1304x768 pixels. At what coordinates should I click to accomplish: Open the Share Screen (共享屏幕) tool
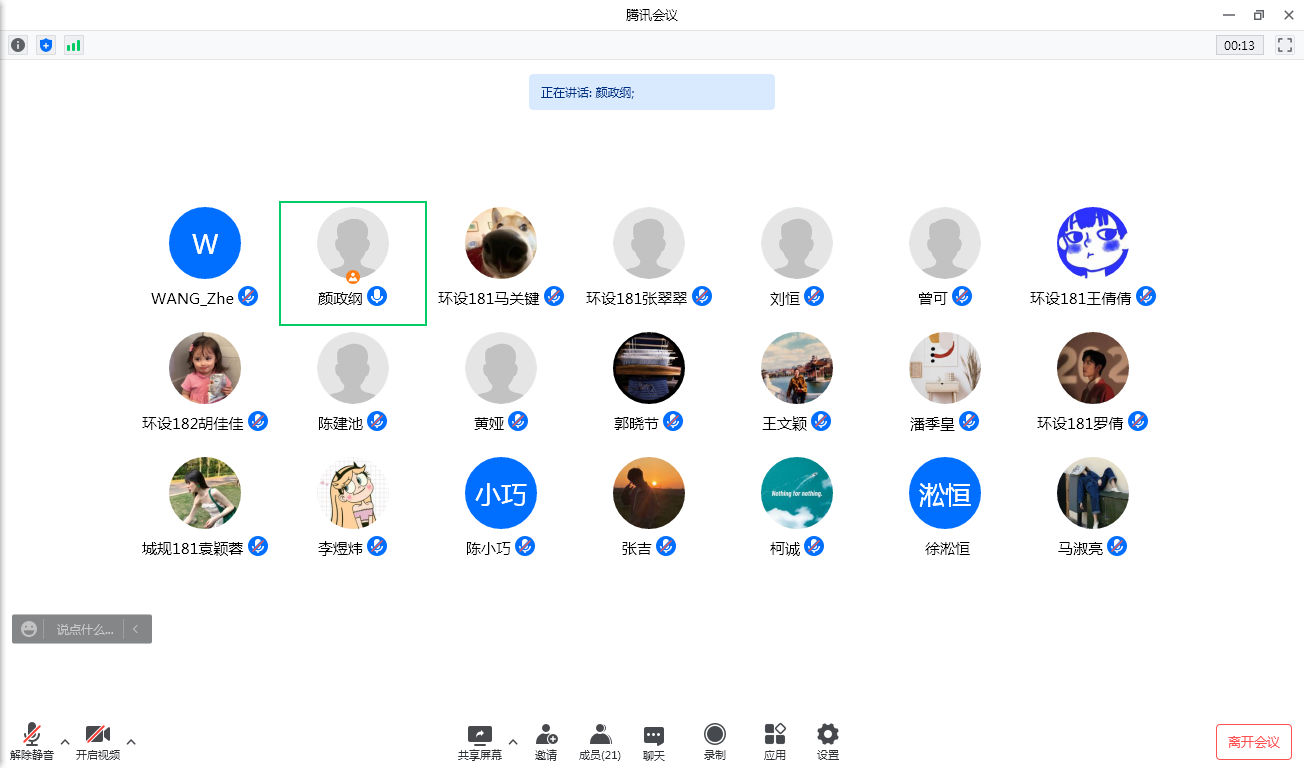[480, 742]
